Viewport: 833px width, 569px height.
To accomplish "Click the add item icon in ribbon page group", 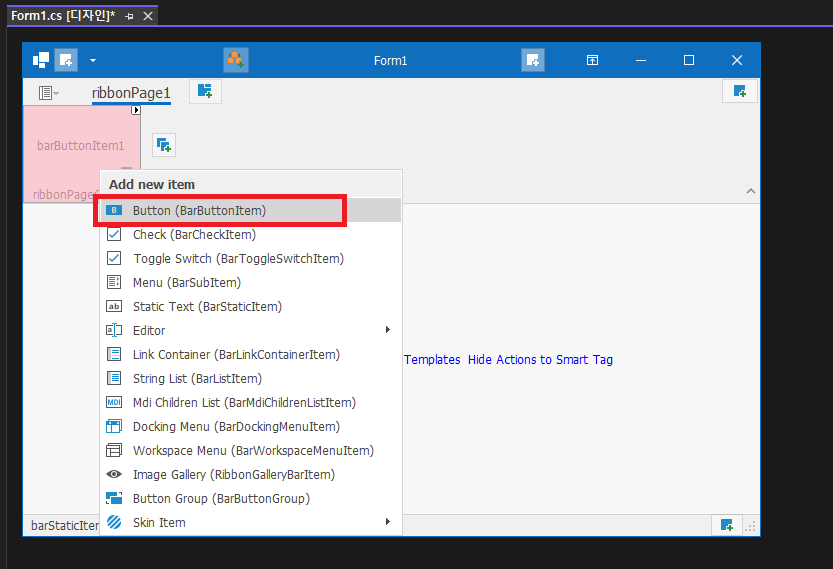I will 164,145.
